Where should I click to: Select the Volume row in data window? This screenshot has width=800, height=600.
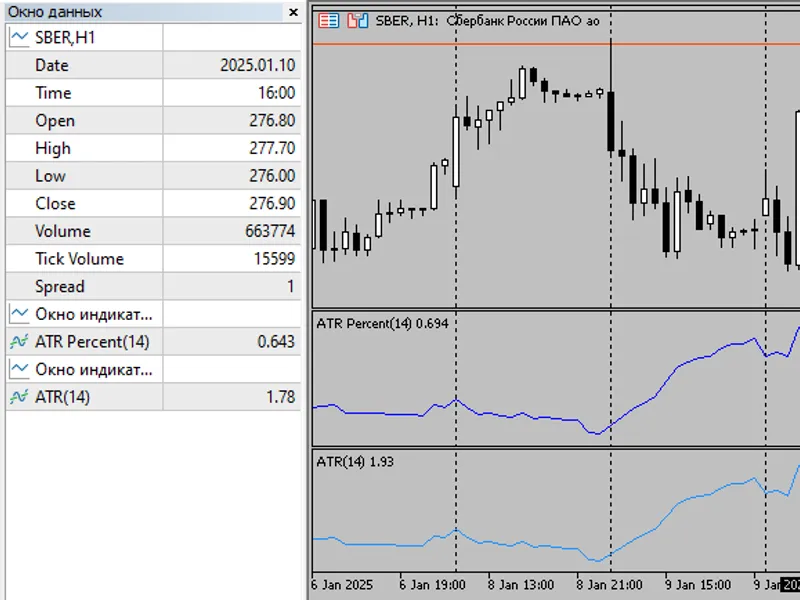[x=154, y=231]
